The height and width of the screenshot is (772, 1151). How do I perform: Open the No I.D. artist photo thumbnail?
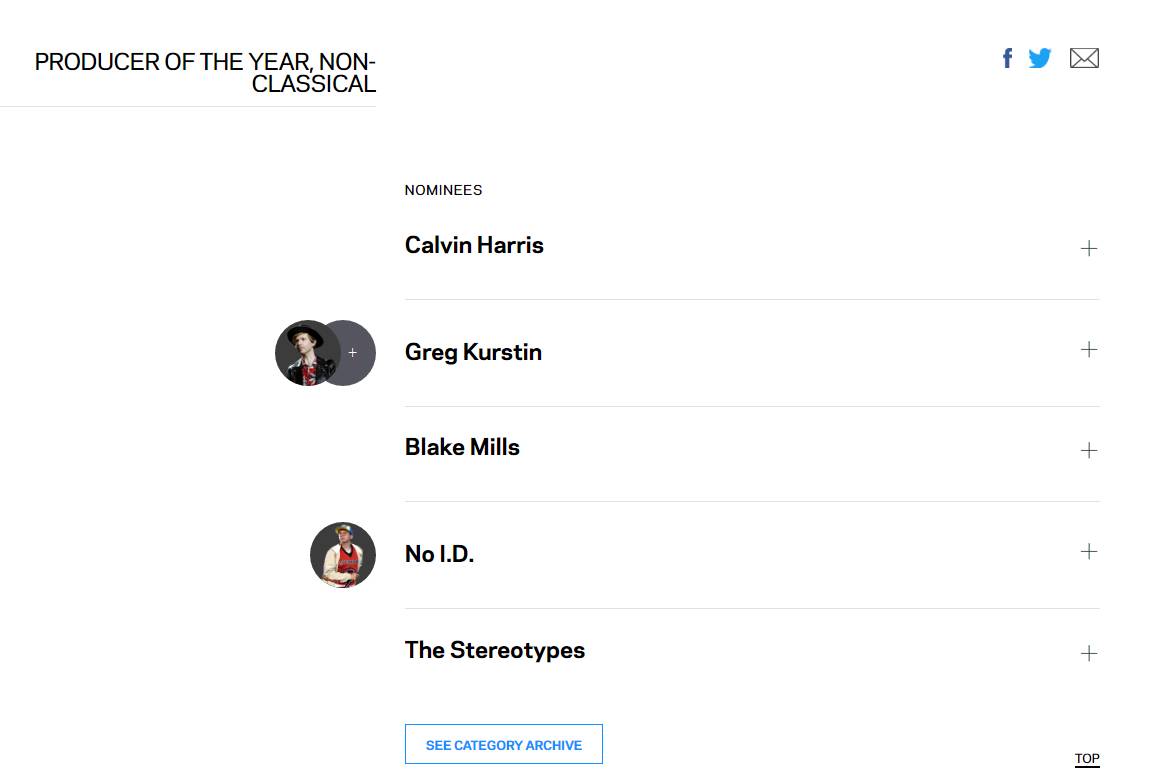point(343,555)
